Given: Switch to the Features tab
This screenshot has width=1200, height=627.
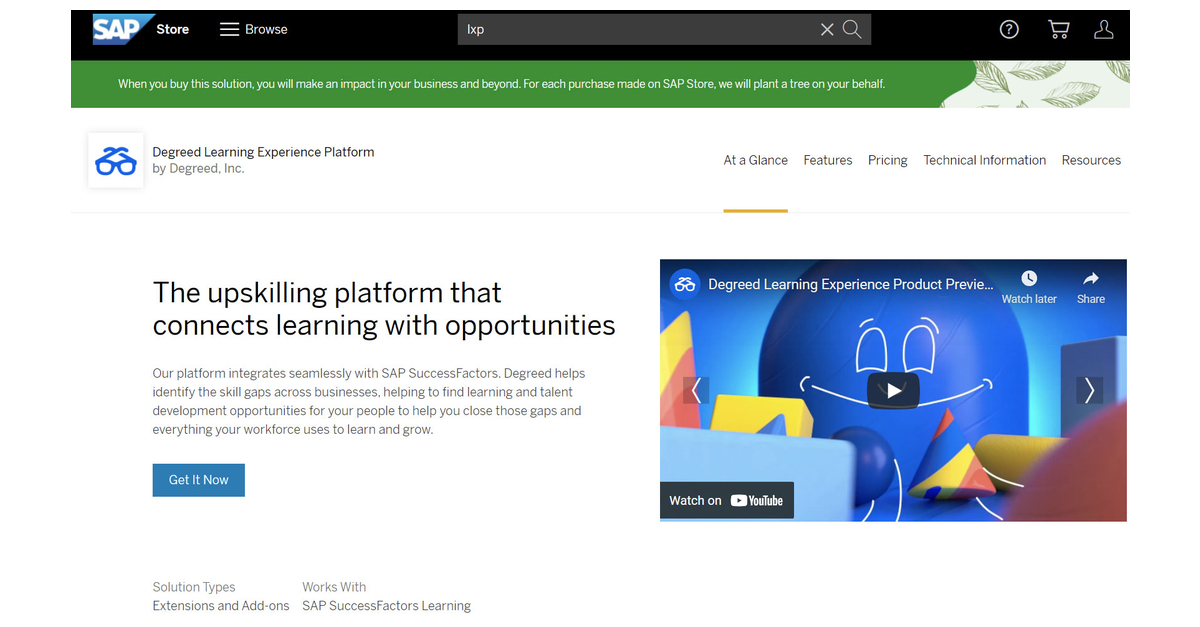Looking at the screenshot, I should pos(827,160).
